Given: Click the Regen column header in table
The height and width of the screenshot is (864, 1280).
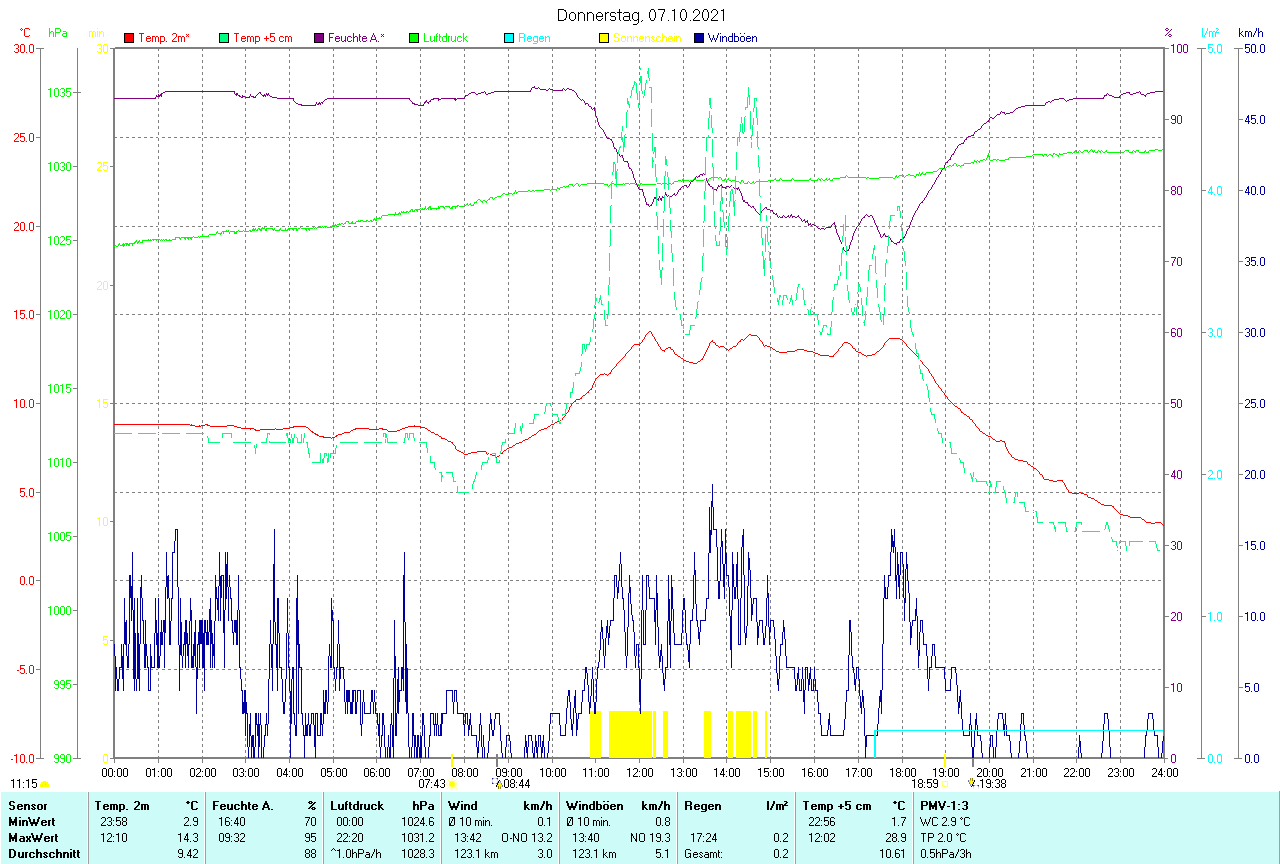Looking at the screenshot, I should tap(701, 806).
